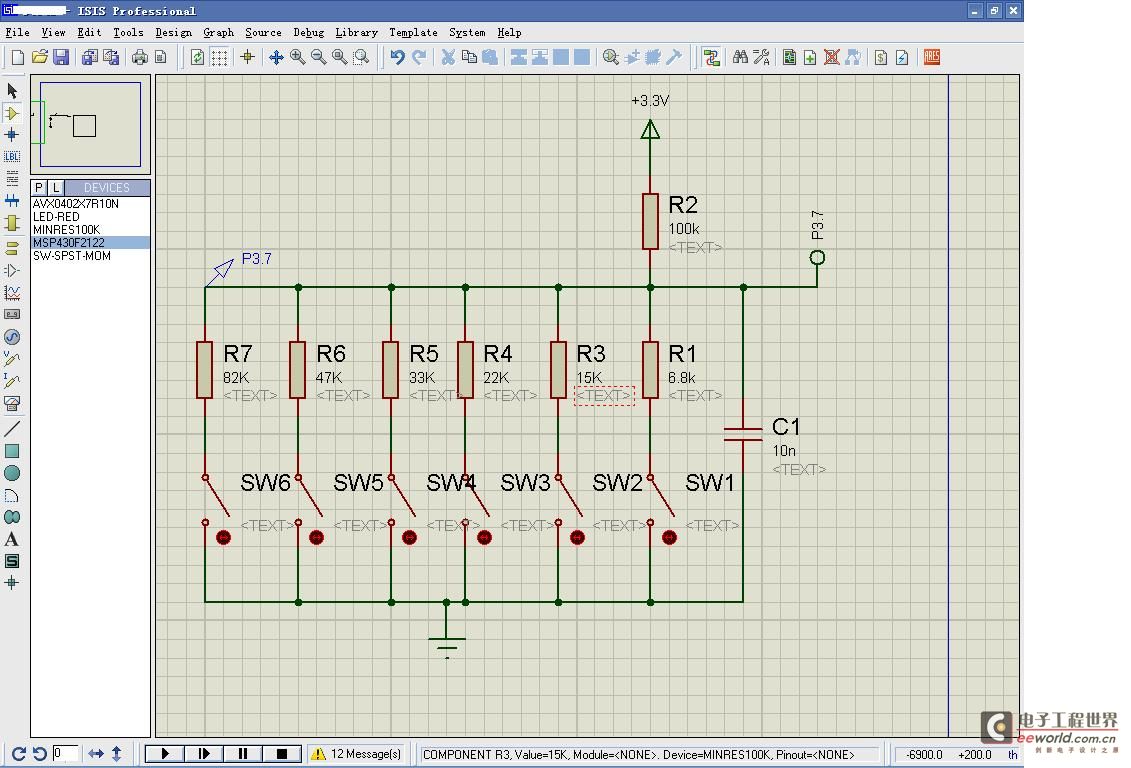1131x768 pixels.
Task: Click the Pan center view icon
Action: click(x=276, y=57)
